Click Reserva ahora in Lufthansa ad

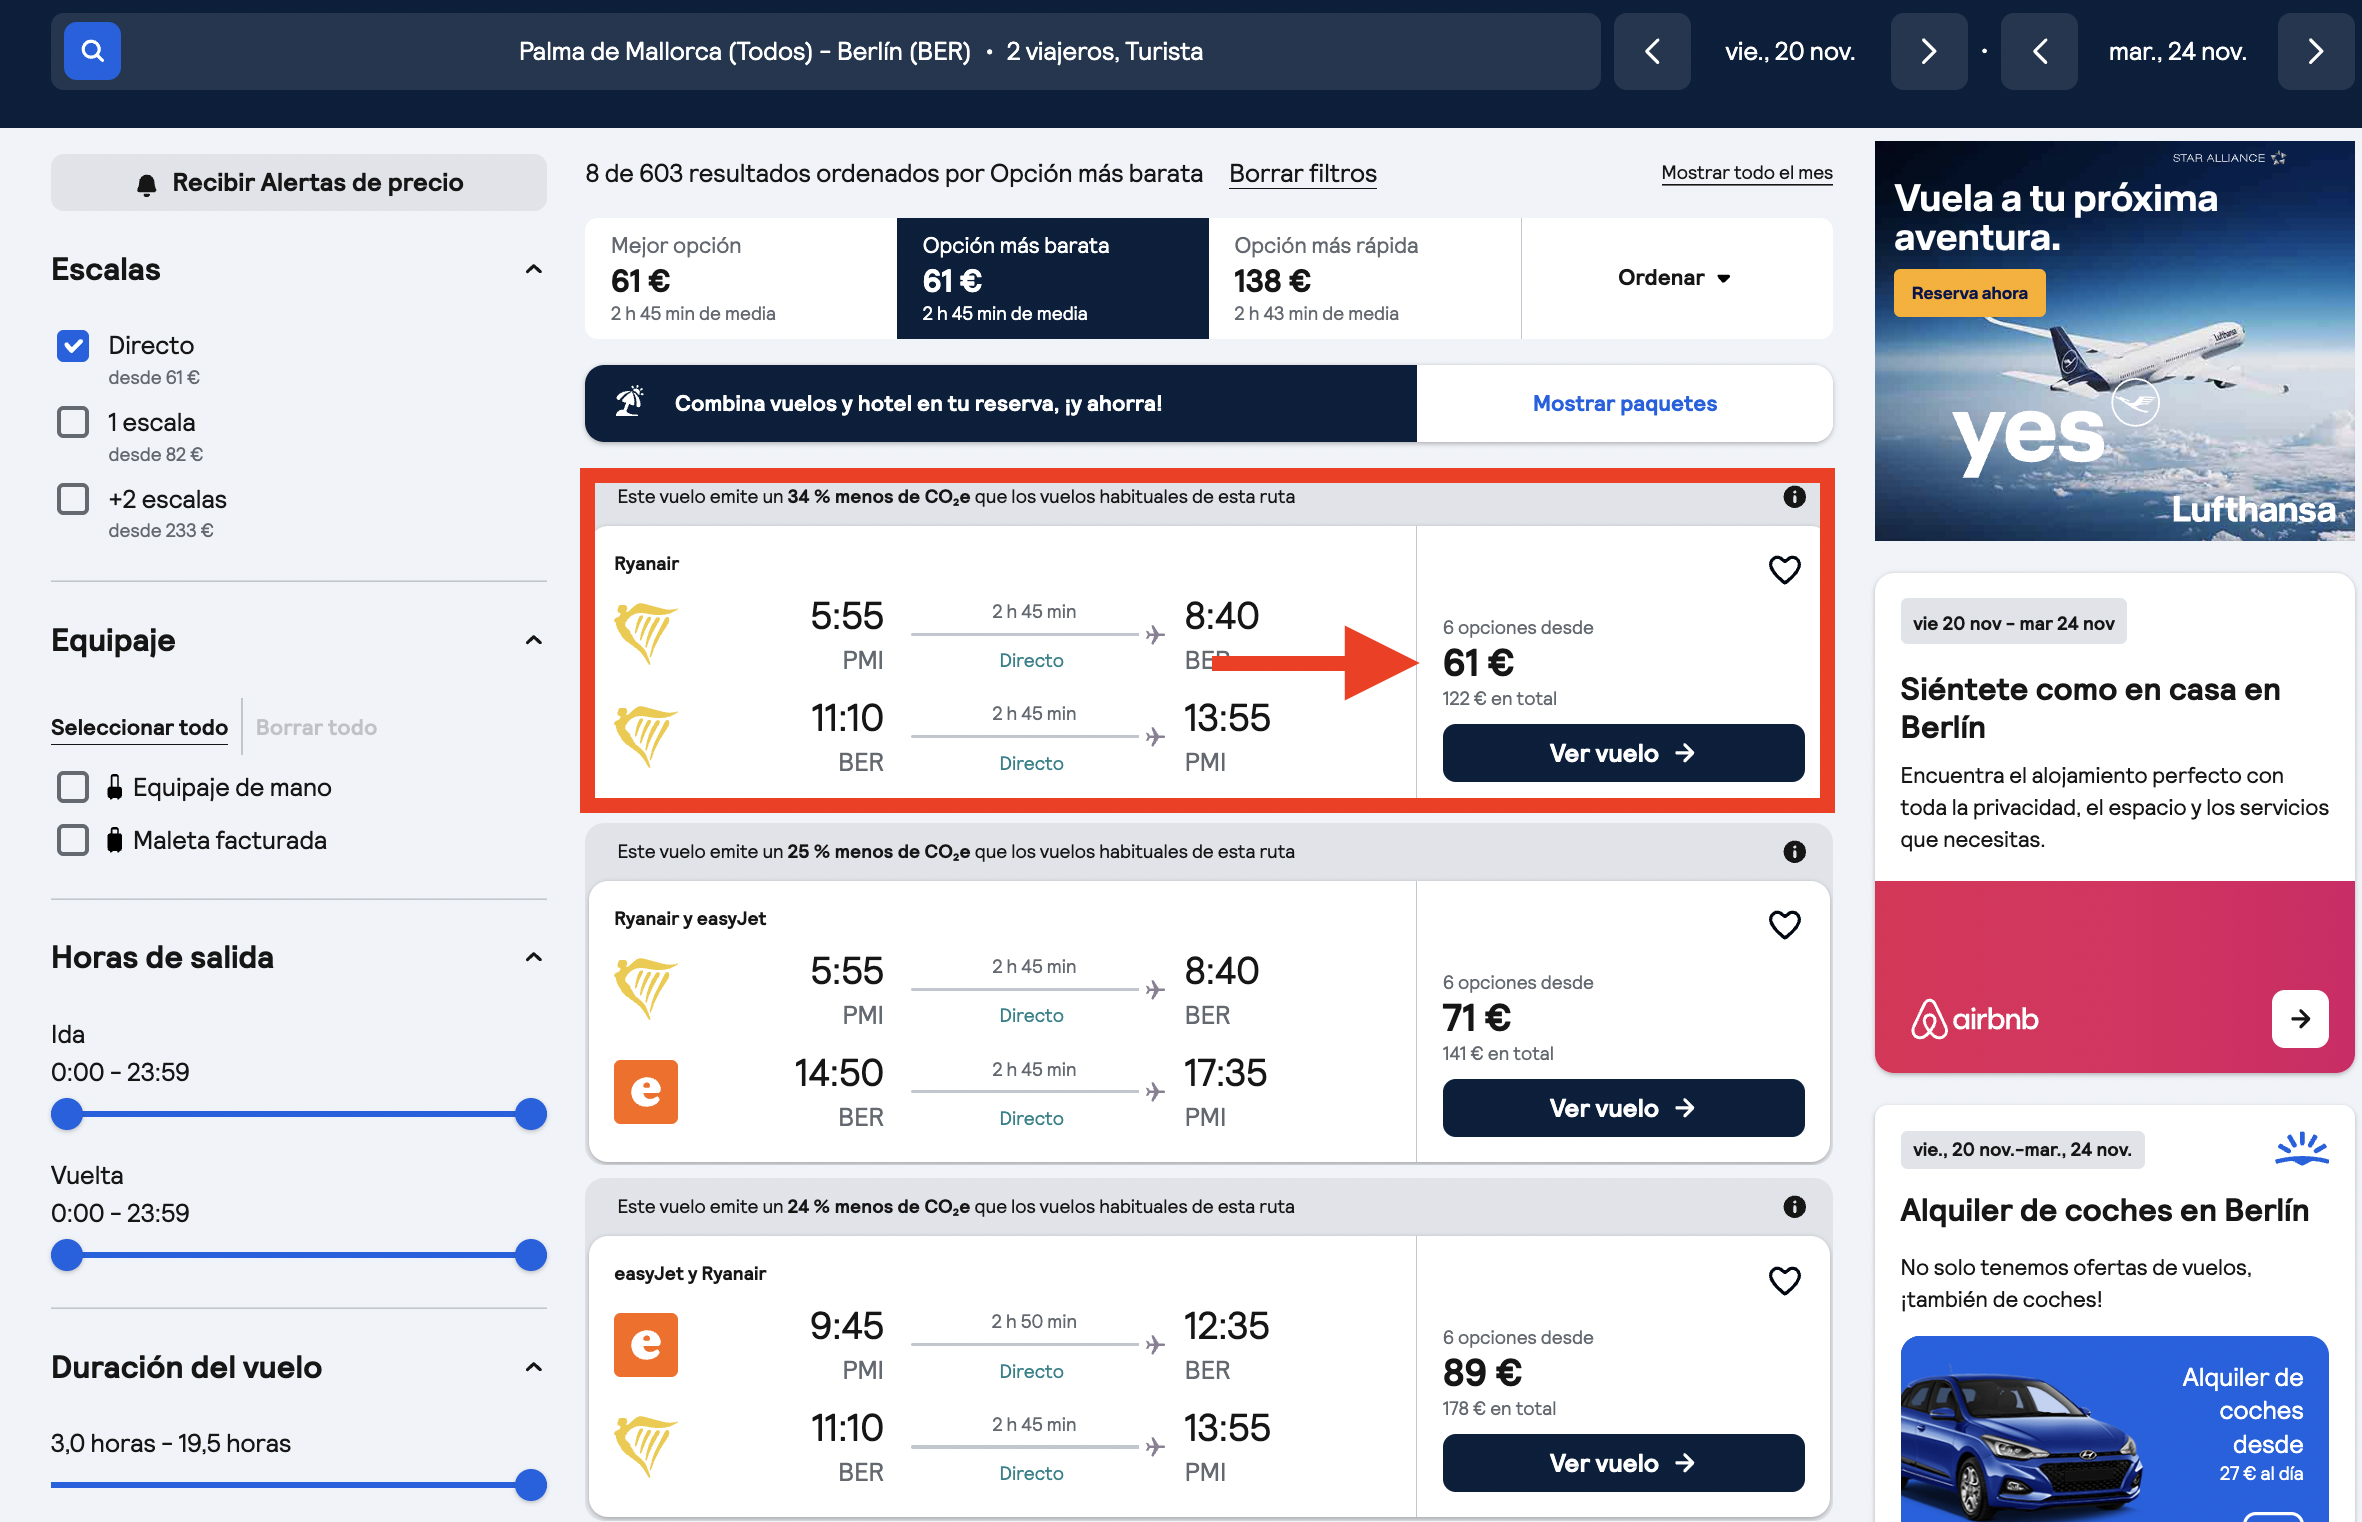1969,293
